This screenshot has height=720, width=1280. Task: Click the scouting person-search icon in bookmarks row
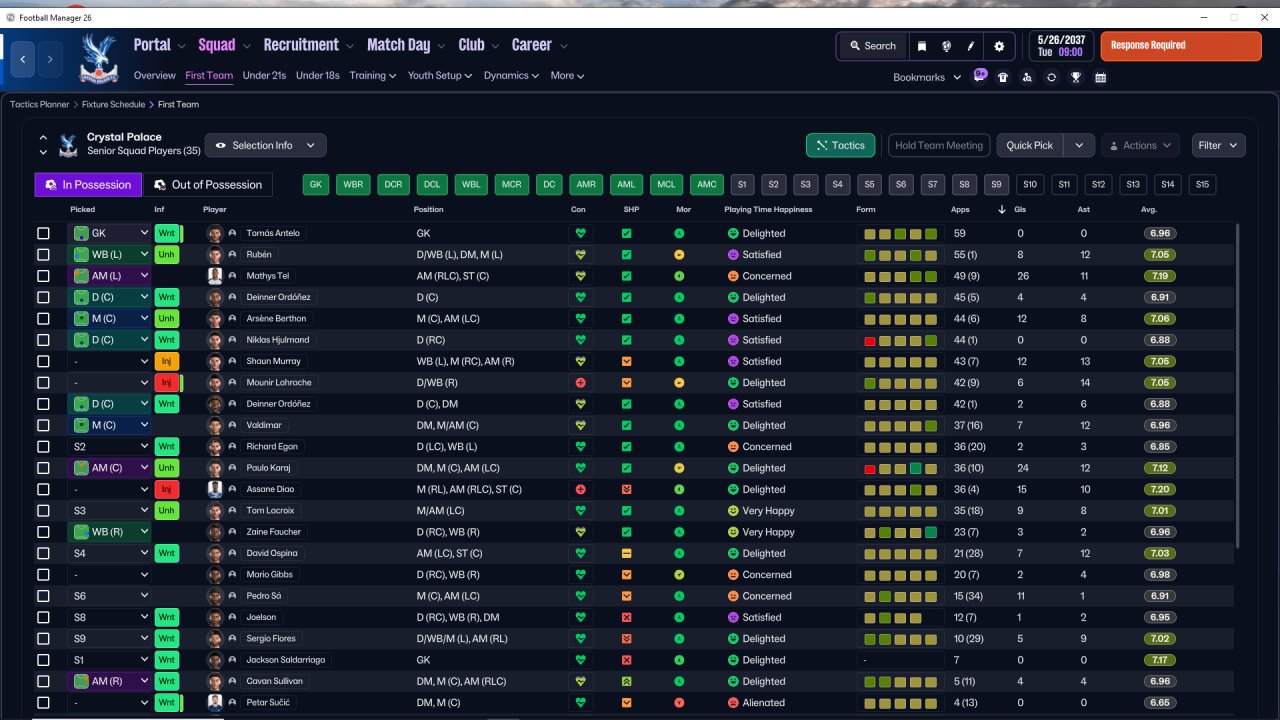tap(1027, 77)
